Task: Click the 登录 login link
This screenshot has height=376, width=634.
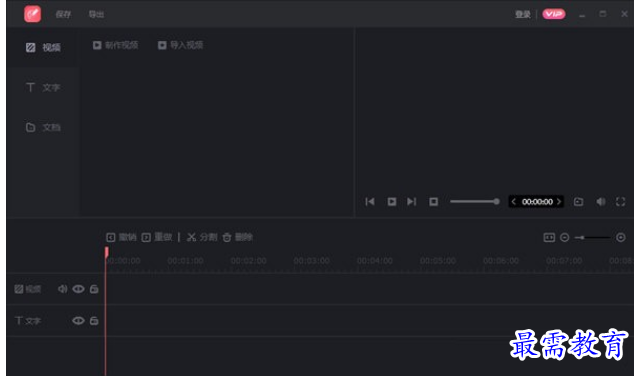Action: pos(522,15)
